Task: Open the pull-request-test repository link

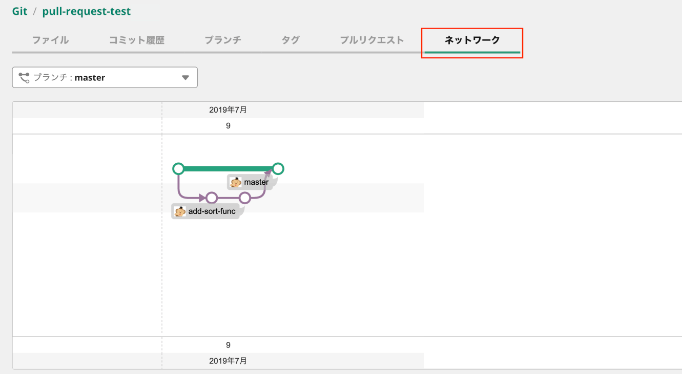Action: point(86,11)
